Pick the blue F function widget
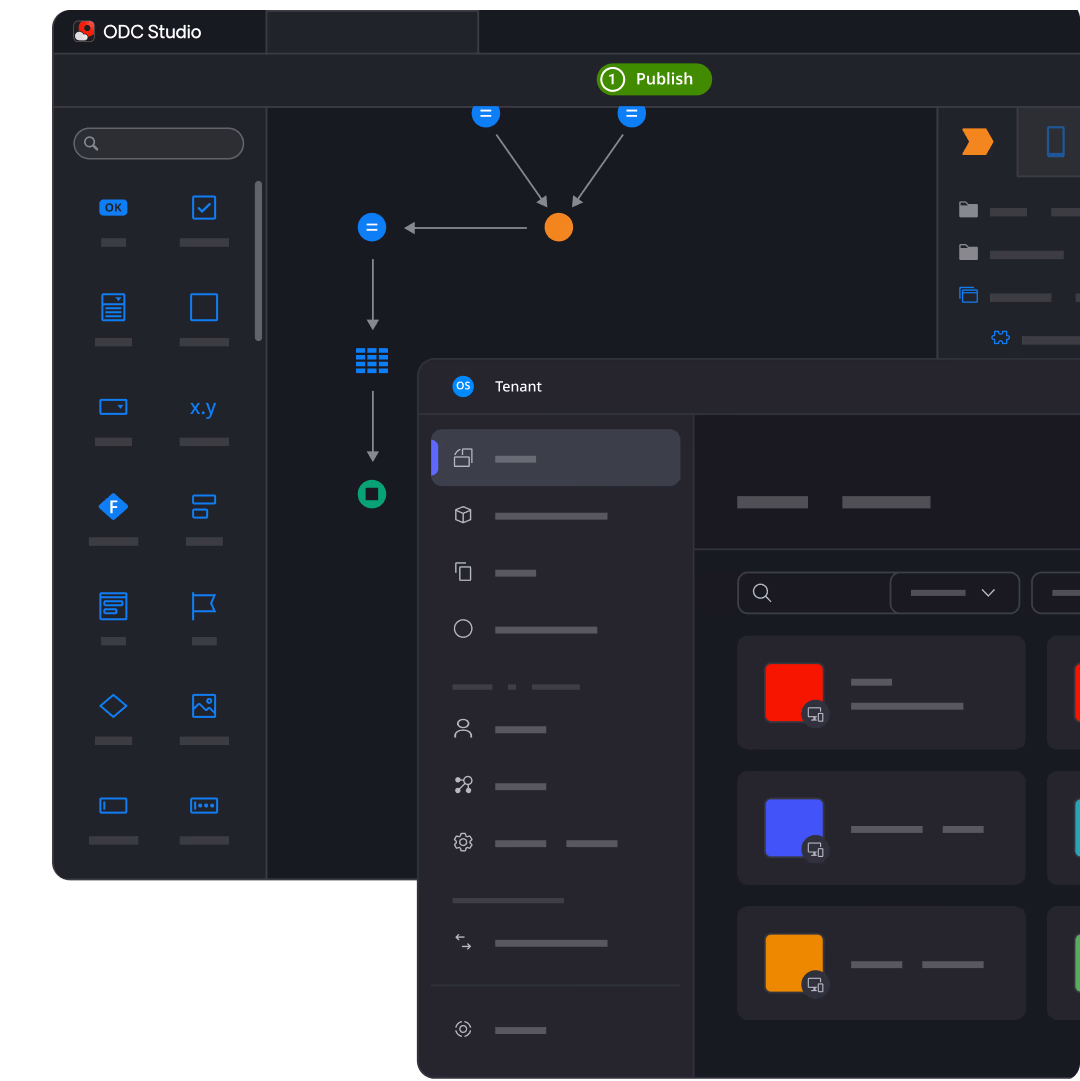 113,506
